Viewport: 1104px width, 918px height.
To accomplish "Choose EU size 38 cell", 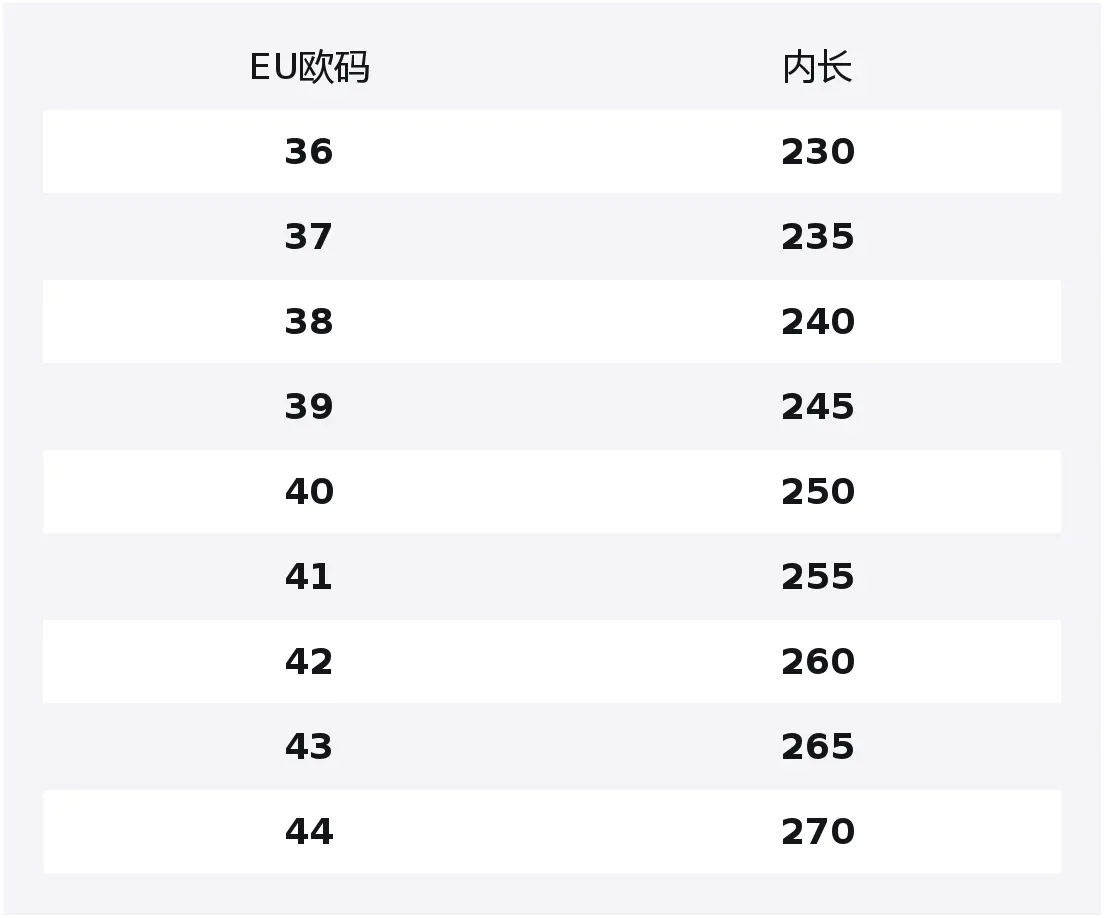I will (x=309, y=322).
